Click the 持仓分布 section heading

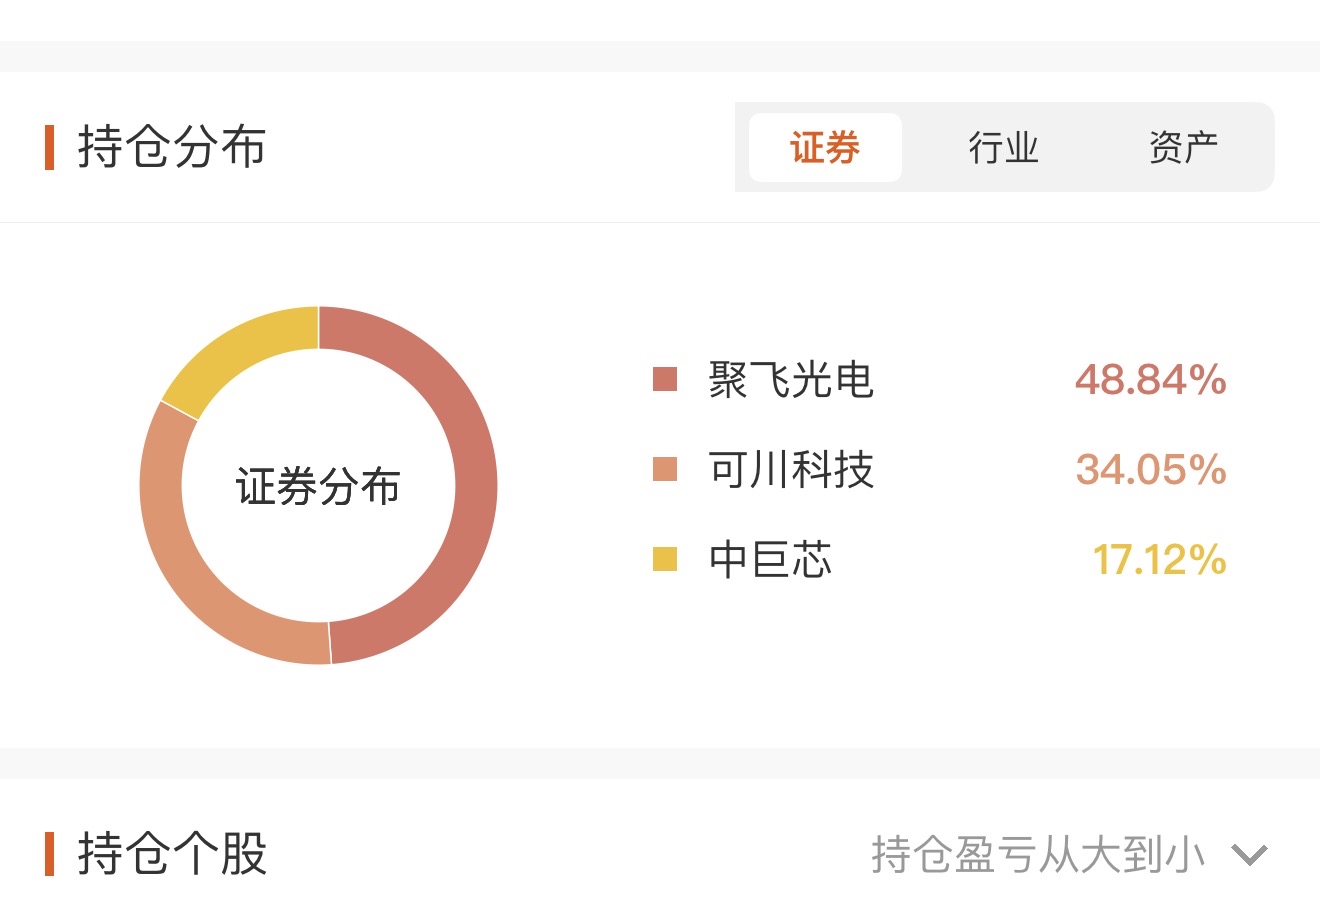point(171,148)
